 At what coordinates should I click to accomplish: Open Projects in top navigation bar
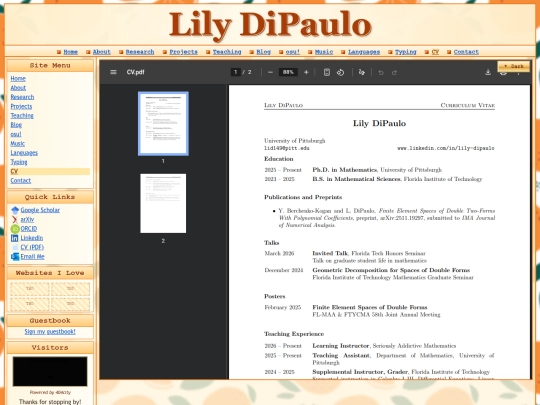click(184, 52)
